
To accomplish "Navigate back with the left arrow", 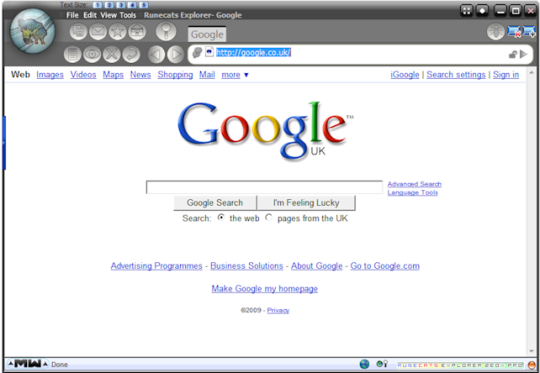I will (156, 54).
